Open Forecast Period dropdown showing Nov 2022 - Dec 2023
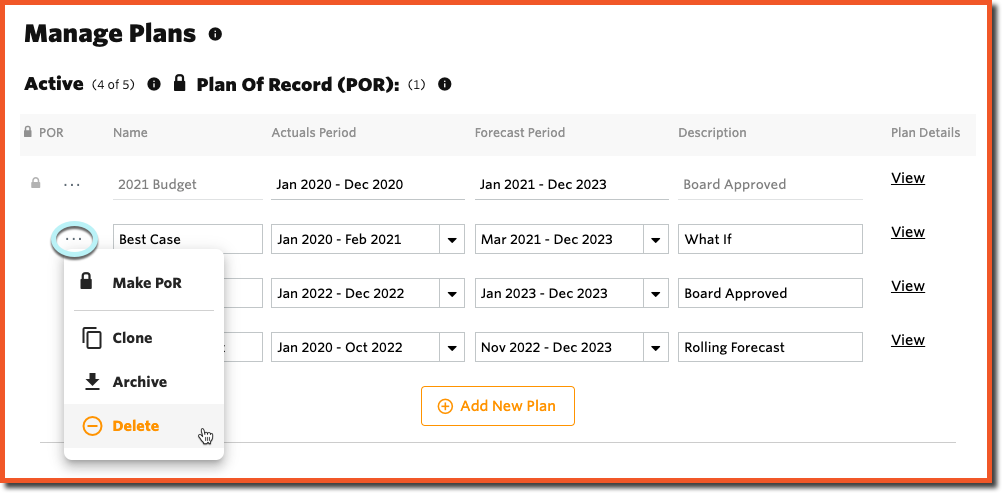This screenshot has width=1002, height=493. point(655,347)
